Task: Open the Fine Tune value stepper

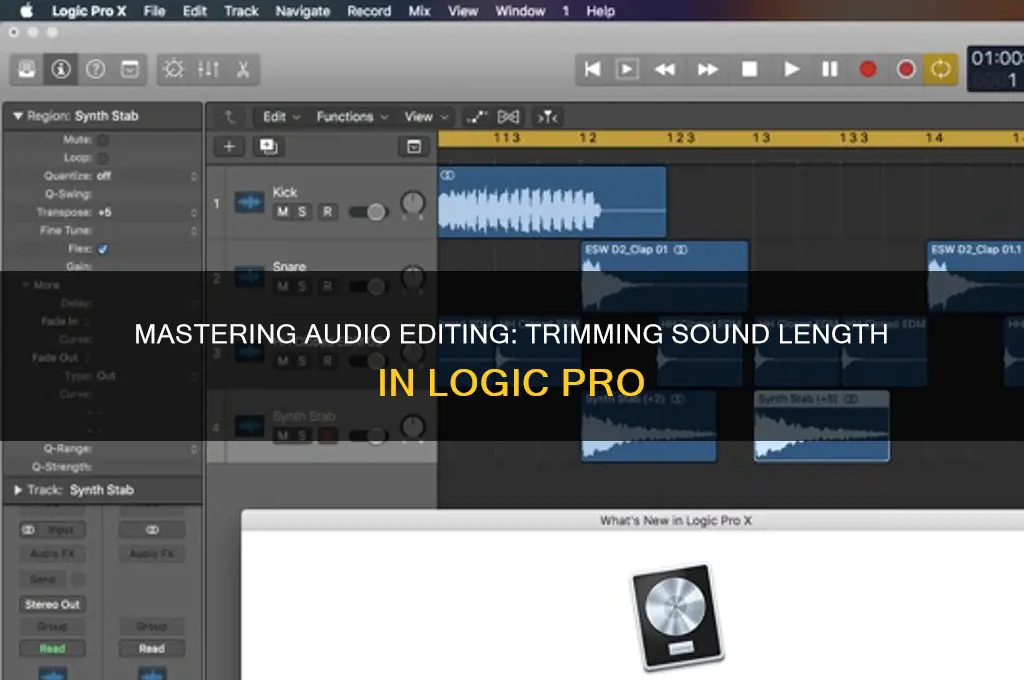Action: pyautogui.click(x=193, y=231)
